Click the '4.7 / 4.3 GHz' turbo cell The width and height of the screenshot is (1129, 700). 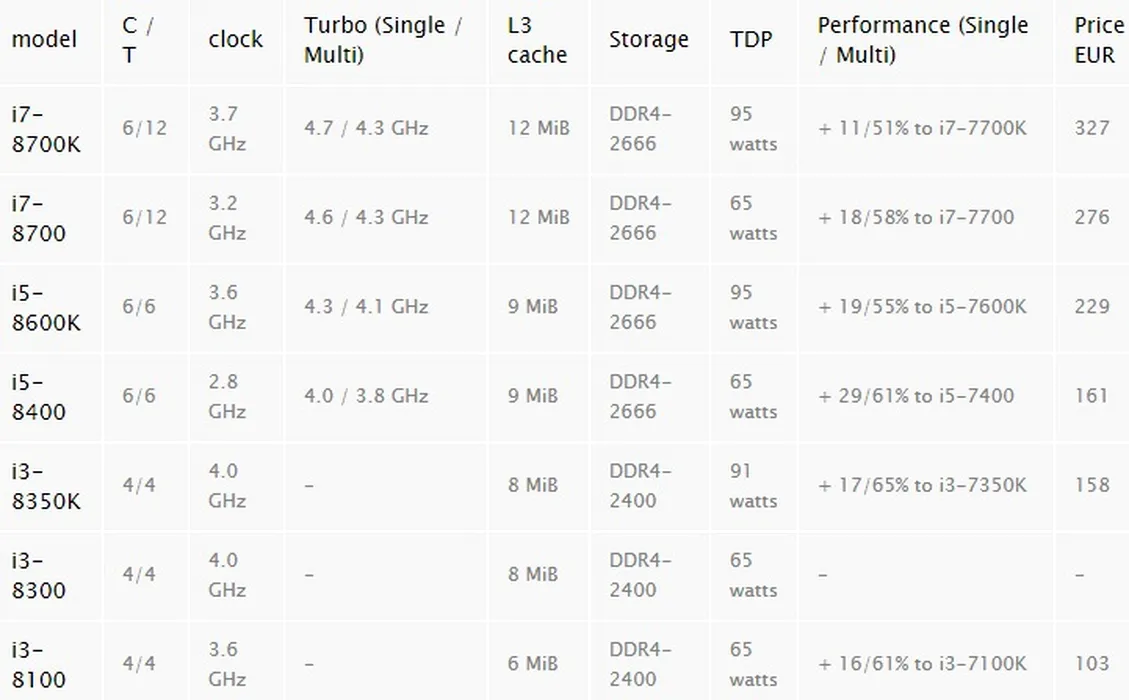(x=366, y=128)
